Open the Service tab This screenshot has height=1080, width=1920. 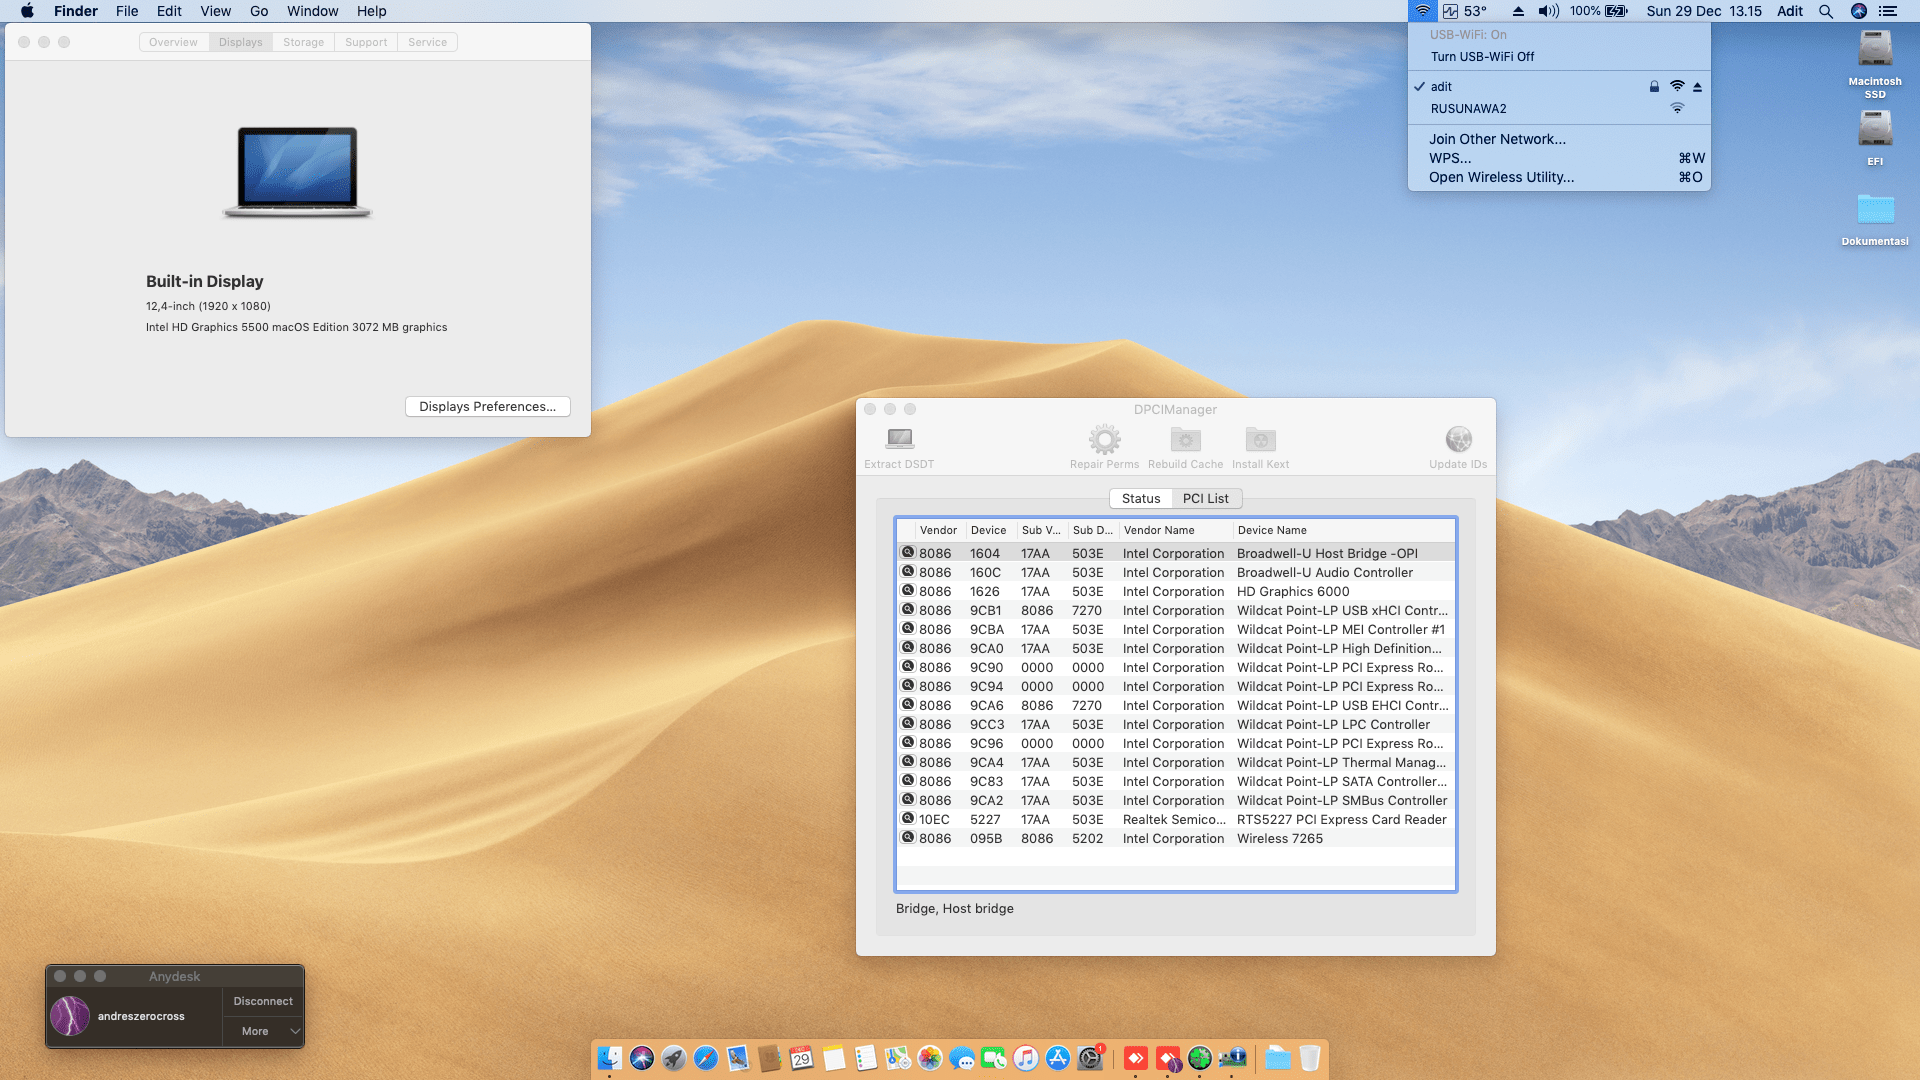pyautogui.click(x=428, y=42)
